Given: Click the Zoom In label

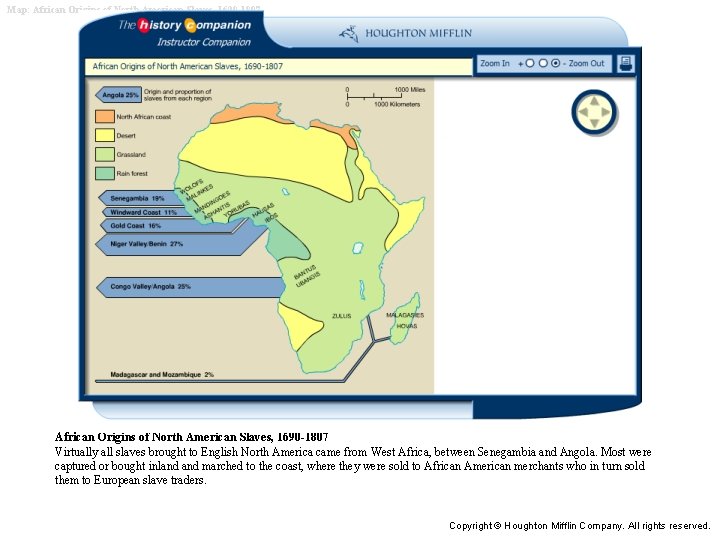Looking at the screenshot, I should click(x=495, y=63).
